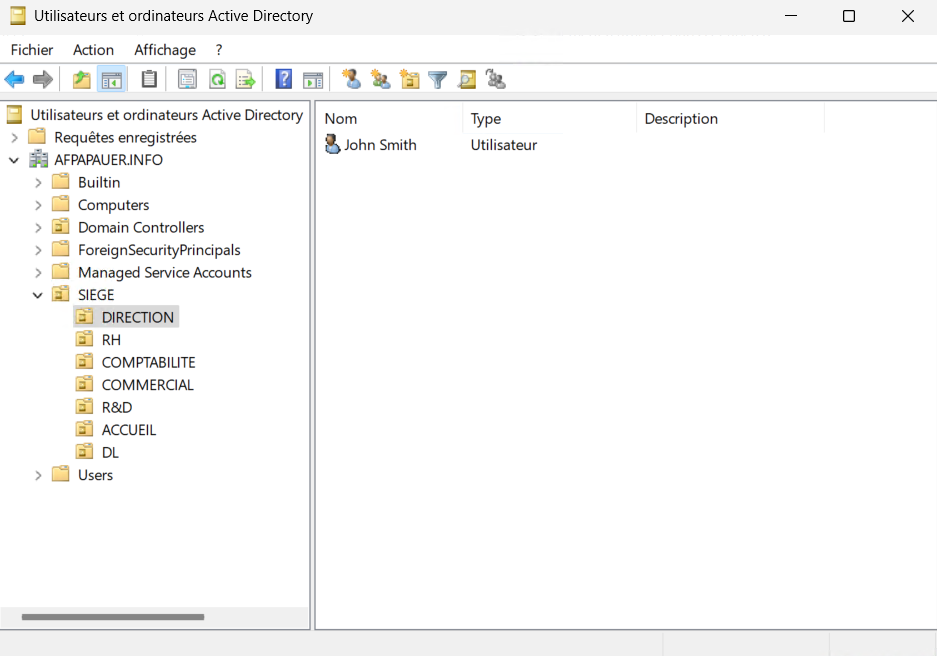Click the Properties sheet toolbar icon

coord(187,80)
